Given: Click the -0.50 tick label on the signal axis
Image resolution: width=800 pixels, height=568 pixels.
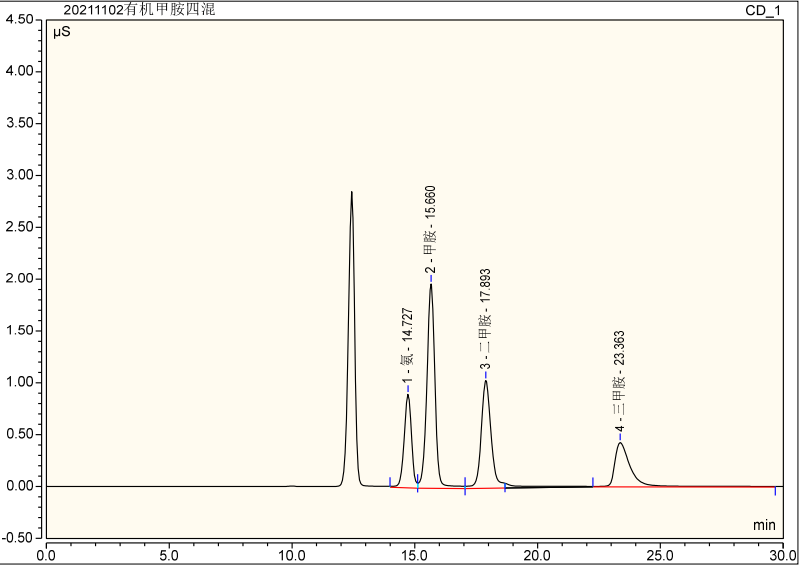Looking at the screenshot, I should [20, 538].
